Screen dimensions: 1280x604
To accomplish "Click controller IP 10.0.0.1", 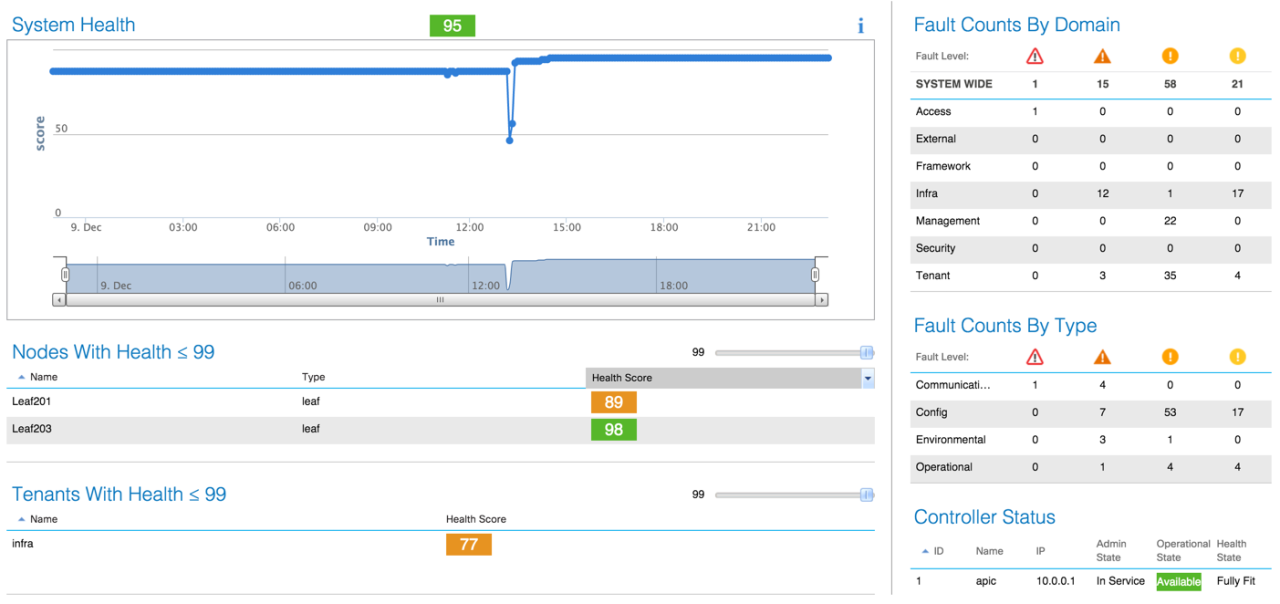I will point(1056,581).
